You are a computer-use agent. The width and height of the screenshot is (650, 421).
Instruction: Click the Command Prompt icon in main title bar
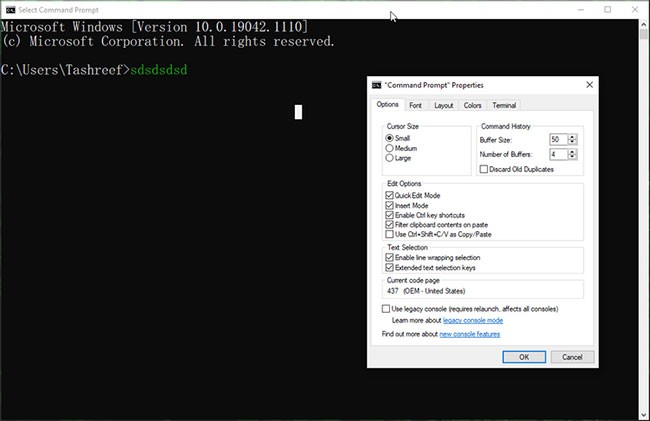(x=8, y=9)
